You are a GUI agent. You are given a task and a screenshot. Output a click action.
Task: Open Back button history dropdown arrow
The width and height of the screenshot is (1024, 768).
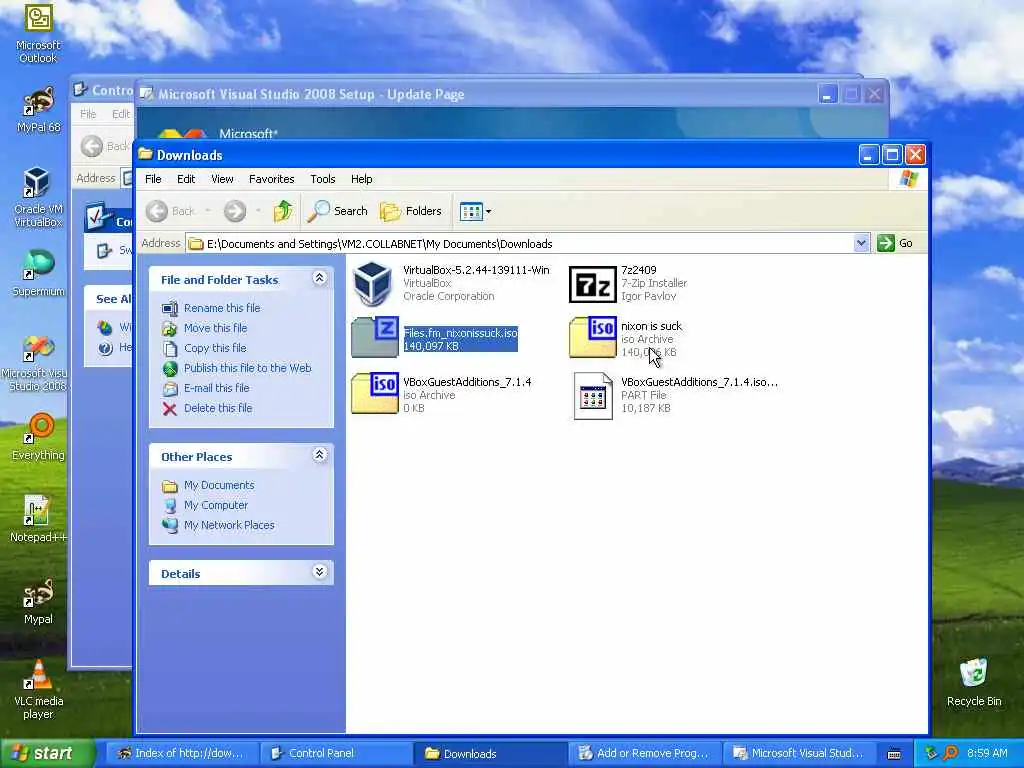[208, 211]
